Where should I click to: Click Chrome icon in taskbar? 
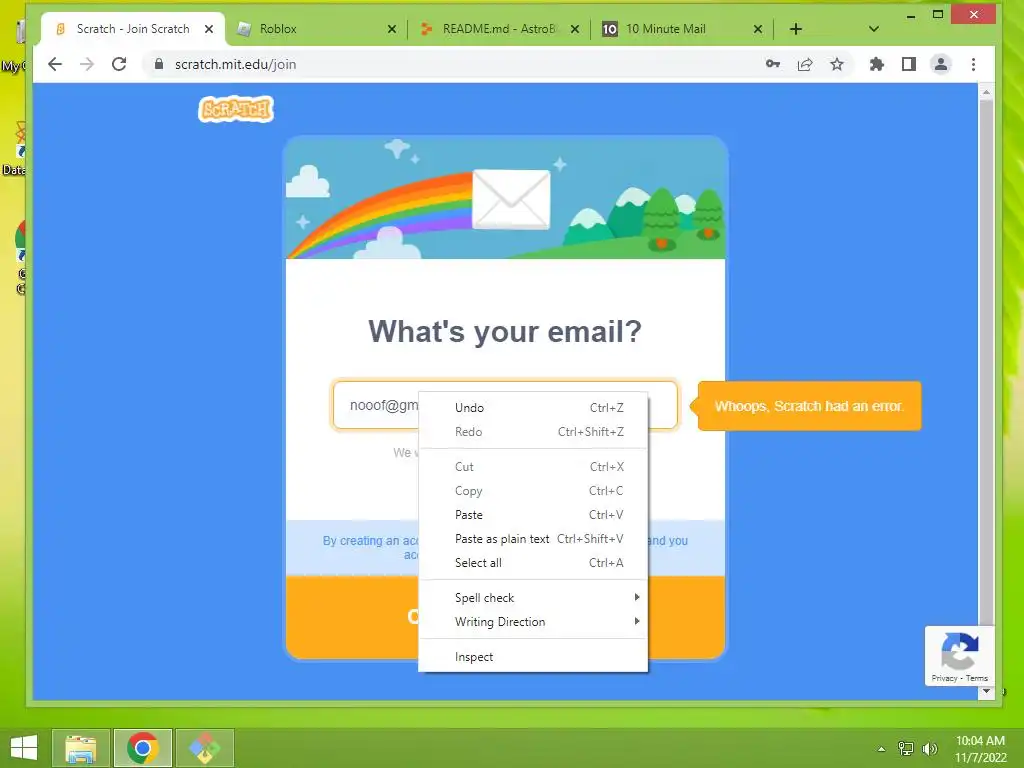pos(143,748)
